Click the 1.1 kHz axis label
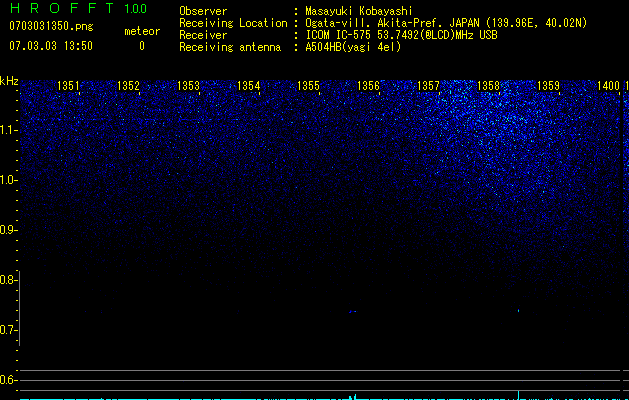629x400 pixels. click(9, 130)
